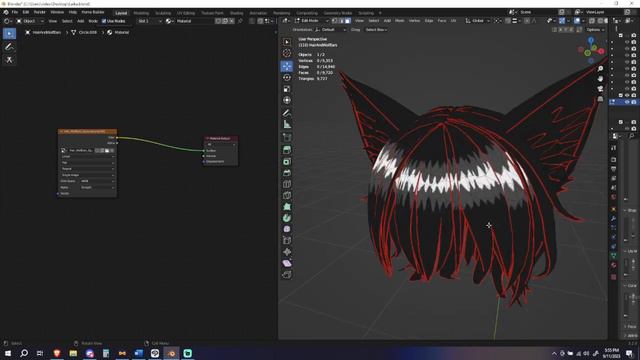Select the Annotate tool in 3D viewport
The image size is (640, 360).
[287, 113]
